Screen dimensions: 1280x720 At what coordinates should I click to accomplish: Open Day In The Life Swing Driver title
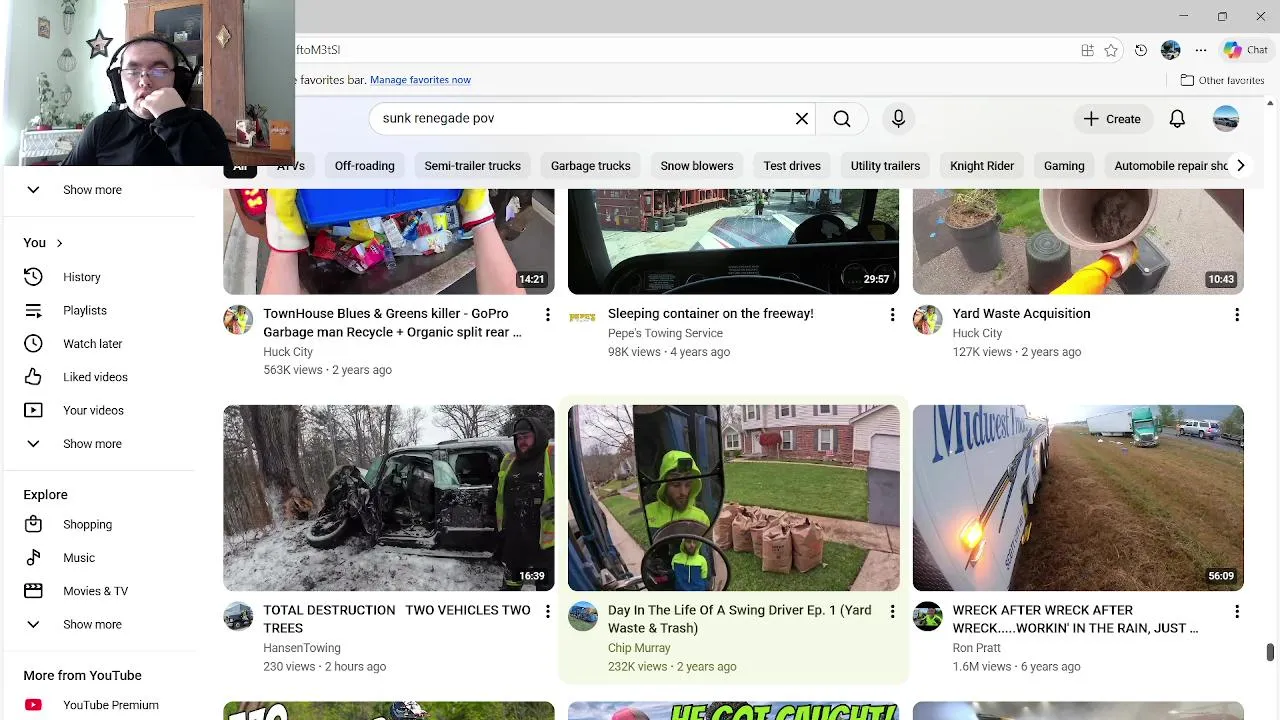(740, 619)
